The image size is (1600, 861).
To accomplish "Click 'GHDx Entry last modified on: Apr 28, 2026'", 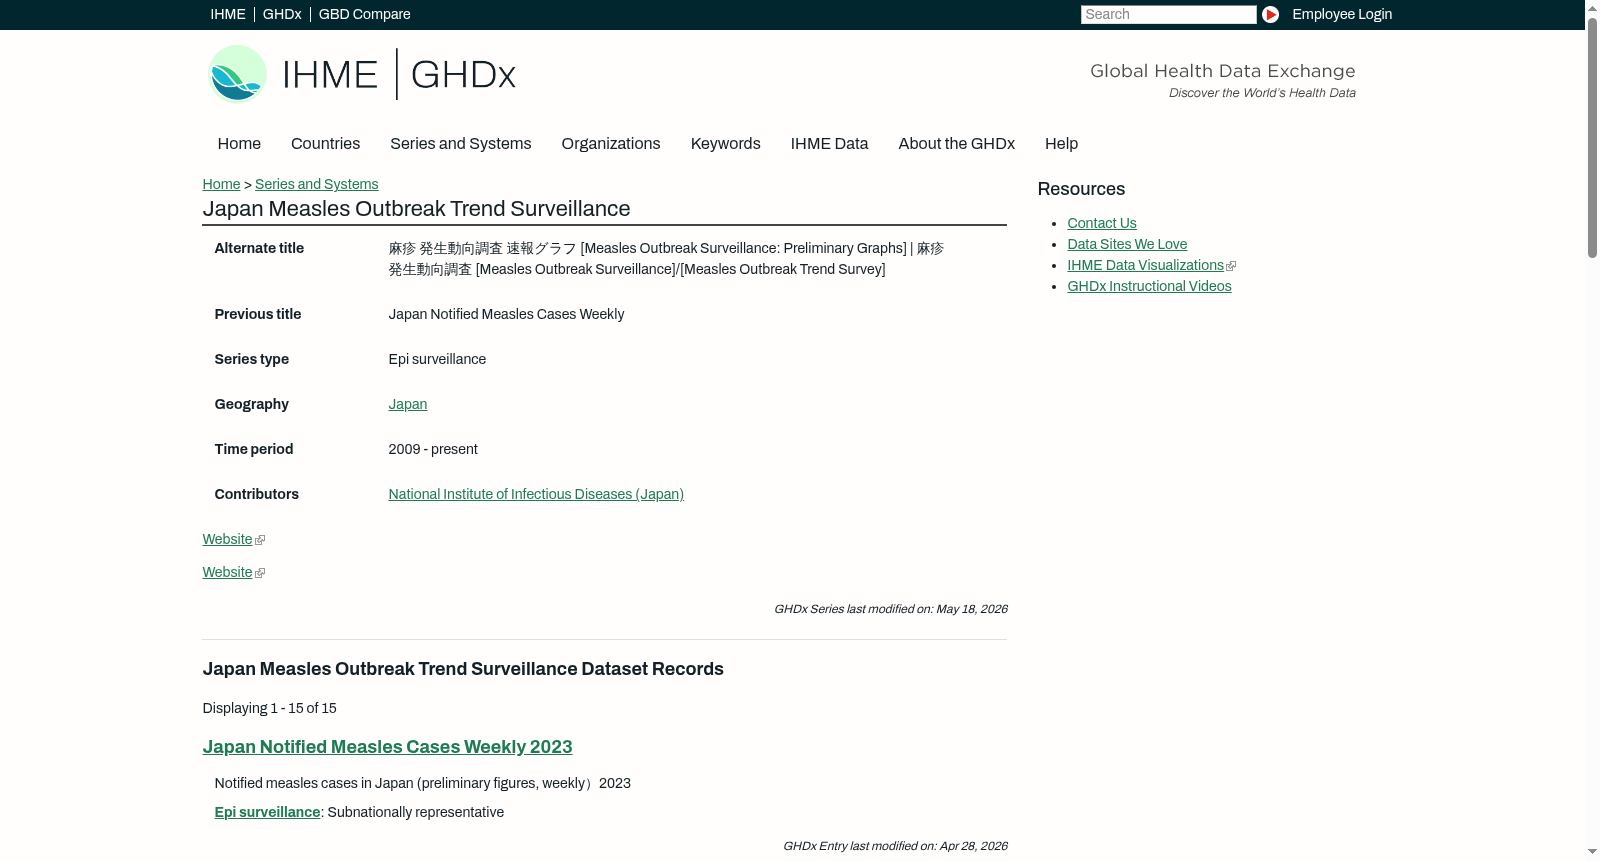I will [895, 846].
